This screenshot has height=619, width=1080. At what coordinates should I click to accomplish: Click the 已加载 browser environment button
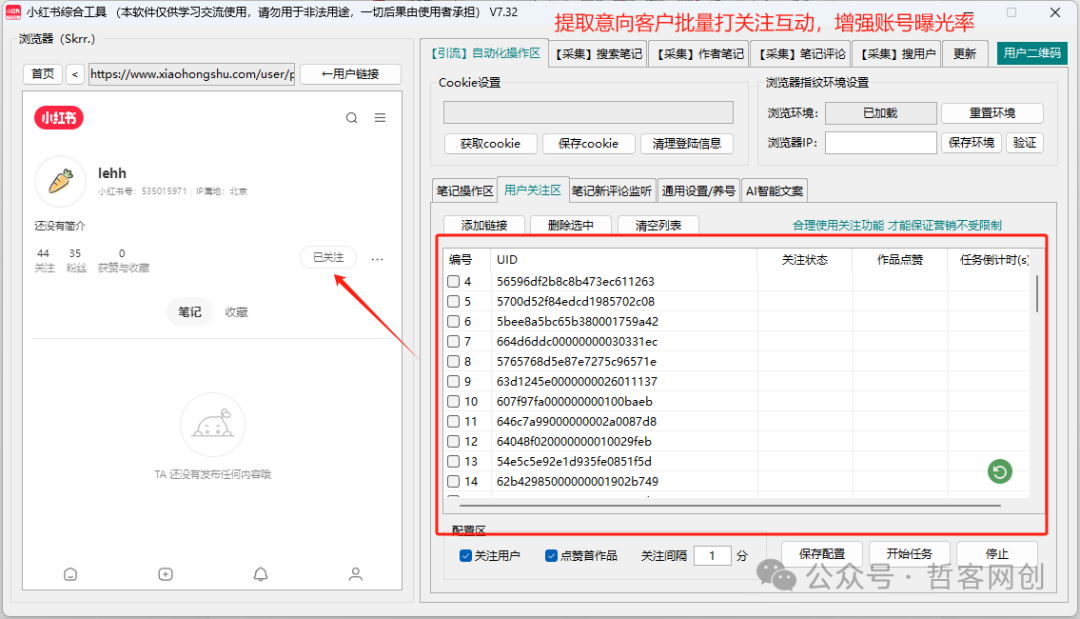[x=880, y=113]
